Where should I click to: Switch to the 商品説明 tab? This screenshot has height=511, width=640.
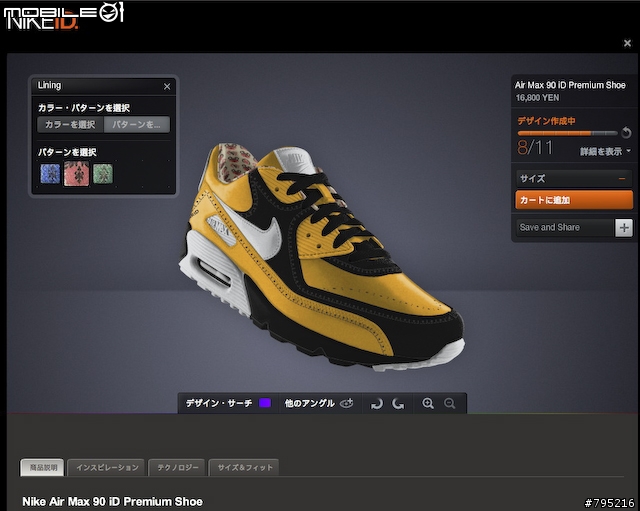tap(42, 467)
